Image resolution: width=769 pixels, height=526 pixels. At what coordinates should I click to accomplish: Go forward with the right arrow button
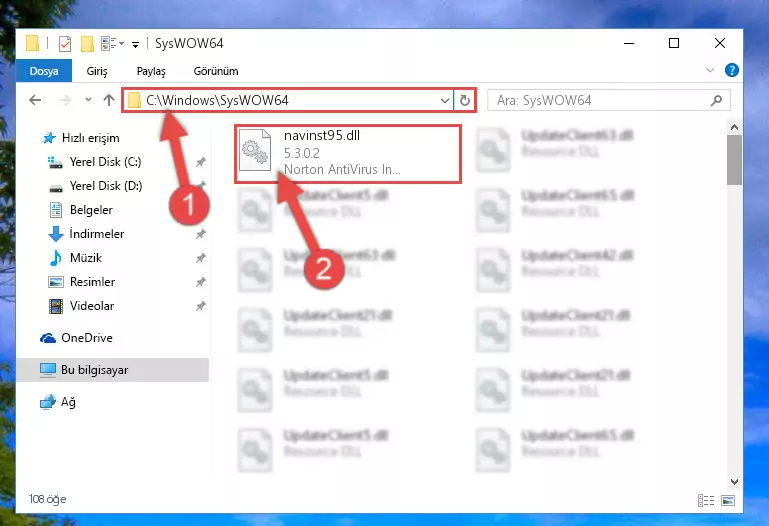click(x=64, y=100)
